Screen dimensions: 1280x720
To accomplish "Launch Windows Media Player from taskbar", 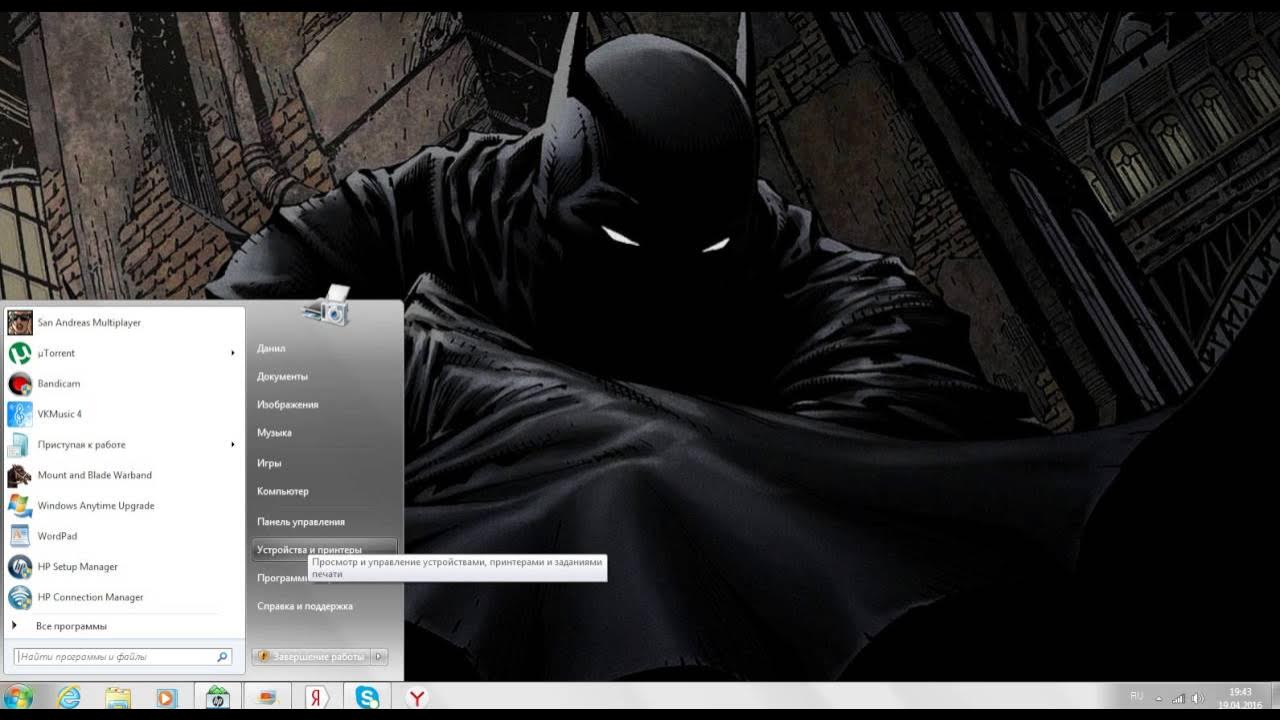I will [167, 698].
